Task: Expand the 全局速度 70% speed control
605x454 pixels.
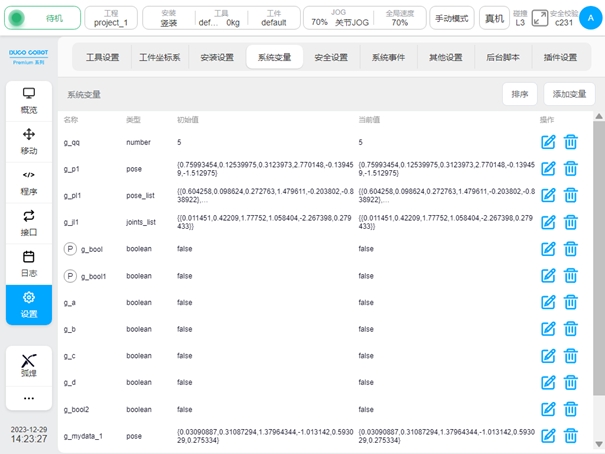Action: coord(399,18)
